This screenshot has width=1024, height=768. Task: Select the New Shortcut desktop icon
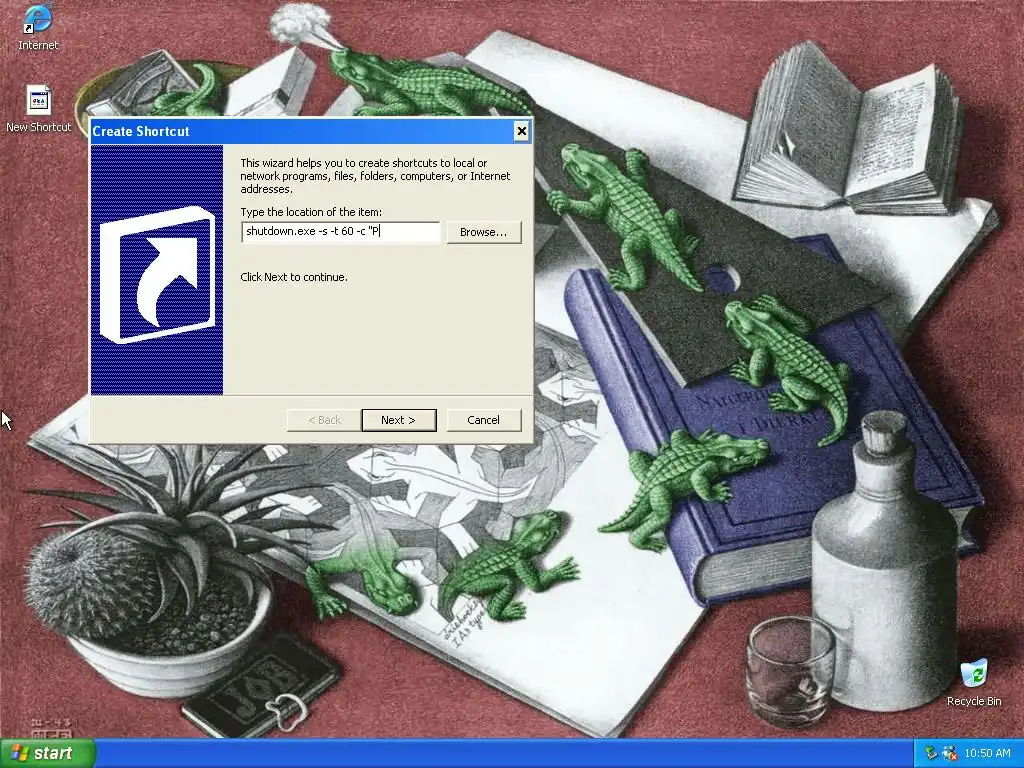[38, 109]
